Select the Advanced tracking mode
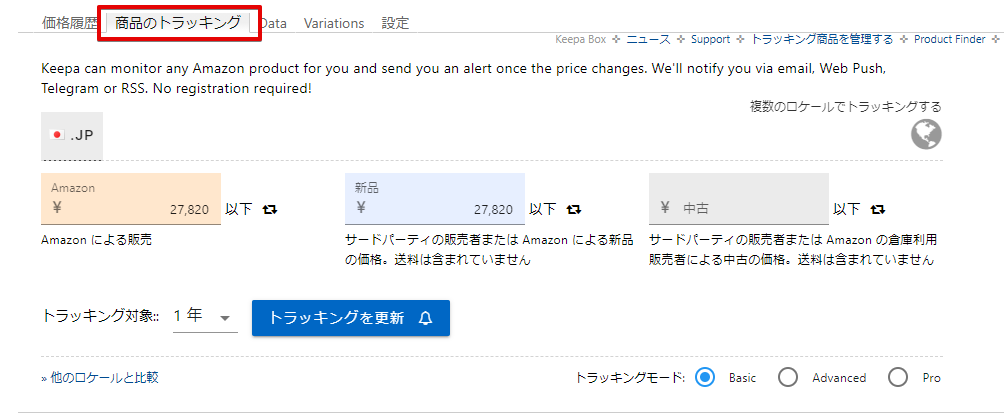The width and height of the screenshot is (1004, 413). coord(788,377)
